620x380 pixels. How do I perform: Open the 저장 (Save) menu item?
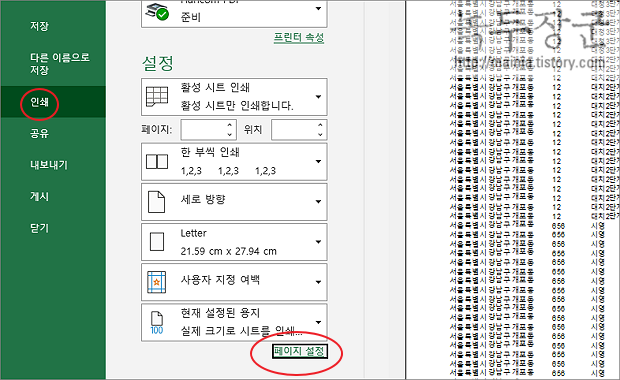[39, 26]
